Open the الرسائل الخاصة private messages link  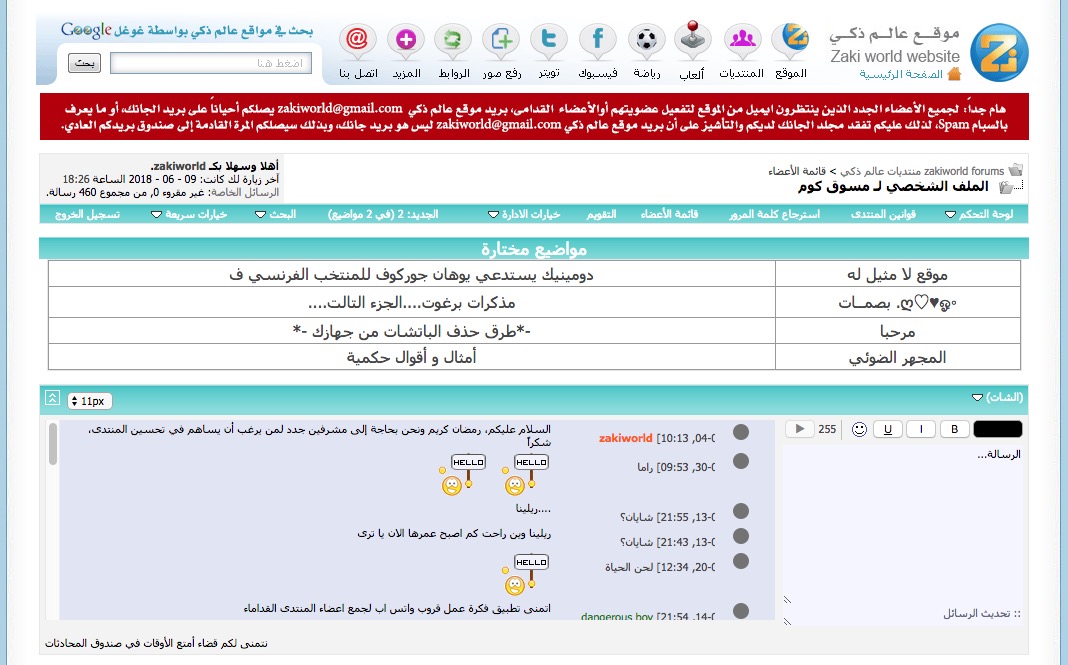pyautogui.click(x=245, y=192)
